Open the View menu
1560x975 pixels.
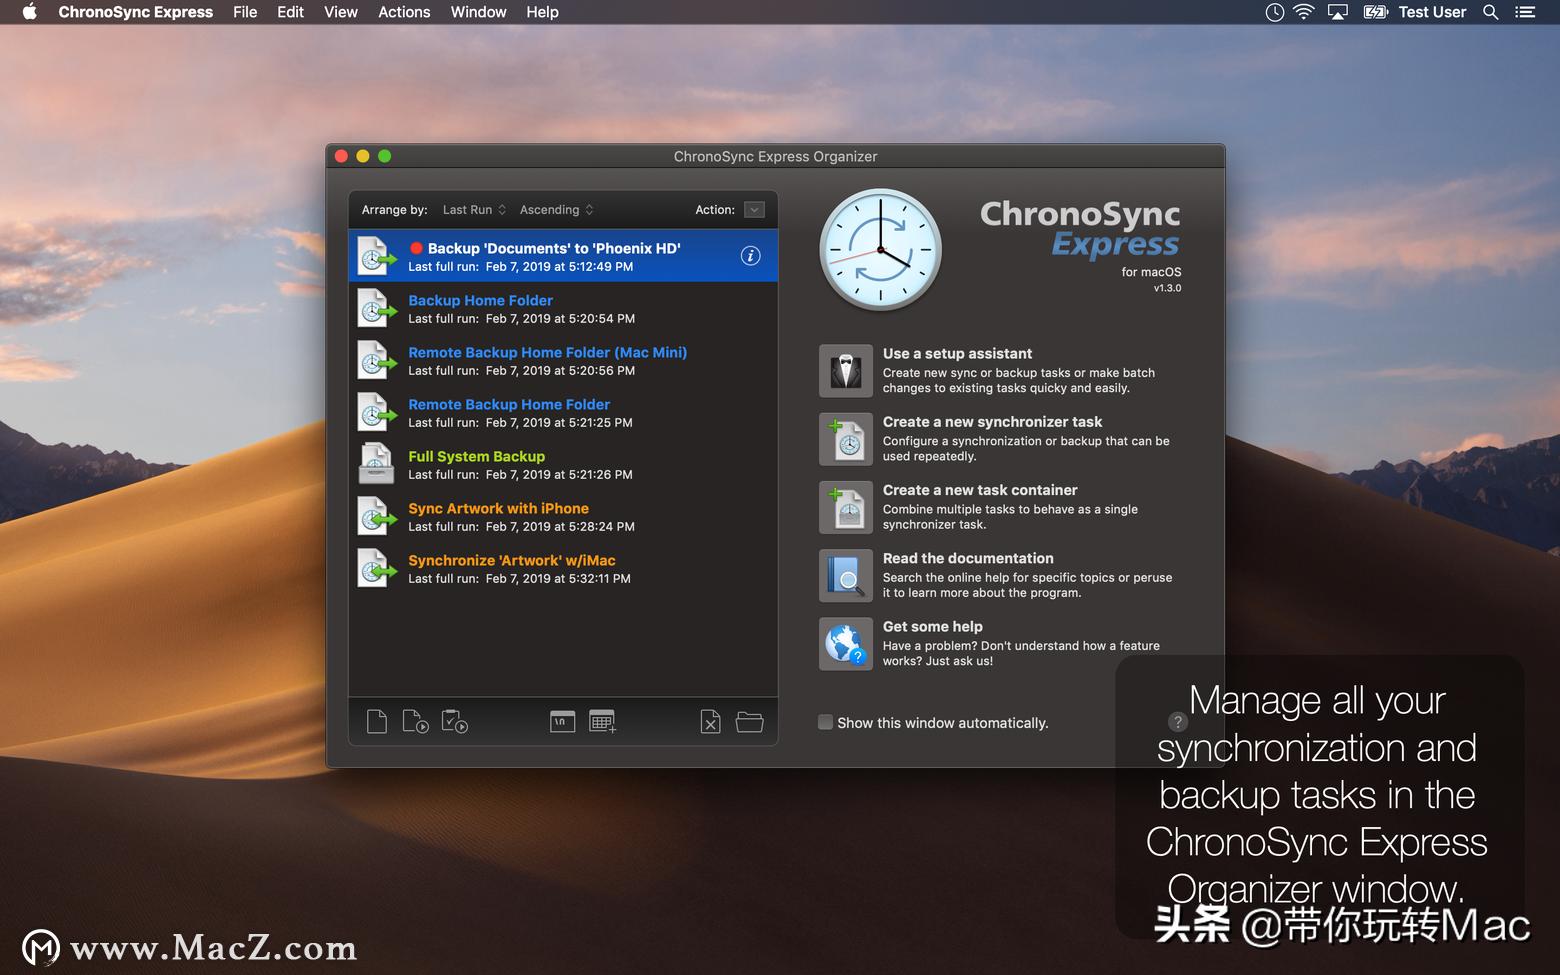click(341, 12)
